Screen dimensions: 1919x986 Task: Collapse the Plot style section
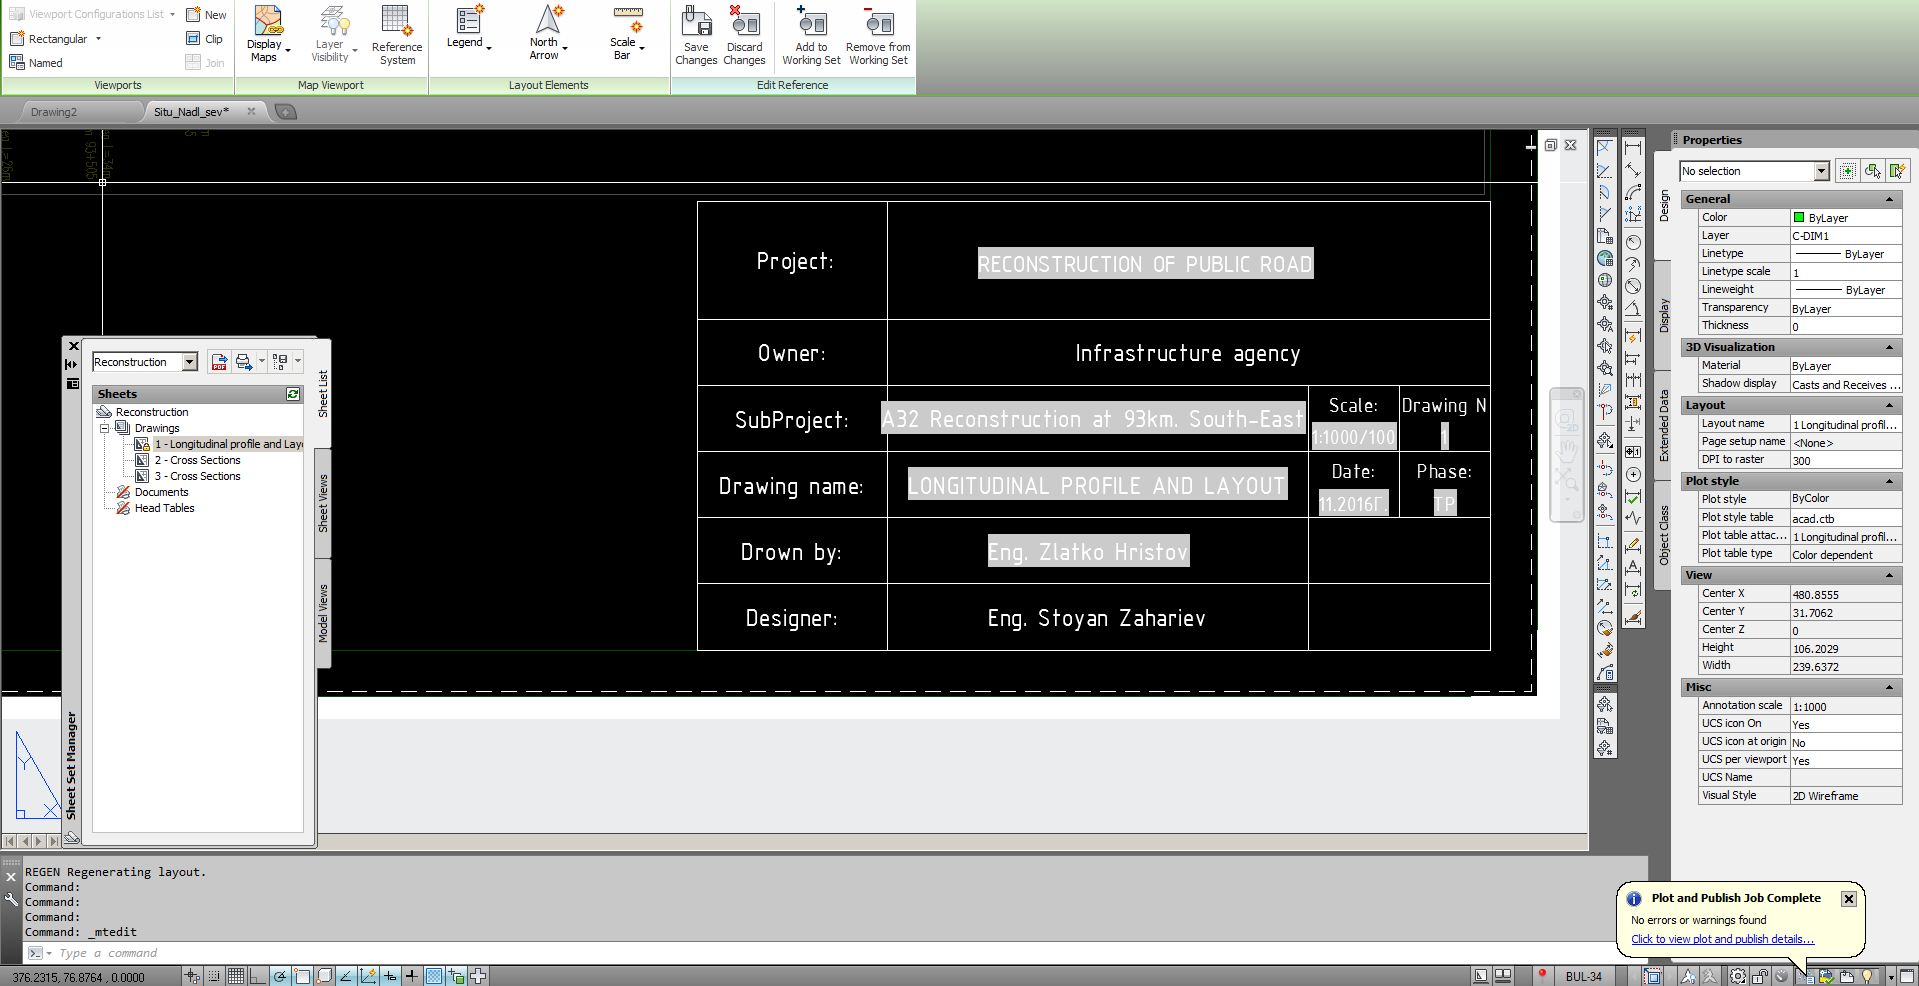[x=1890, y=481]
